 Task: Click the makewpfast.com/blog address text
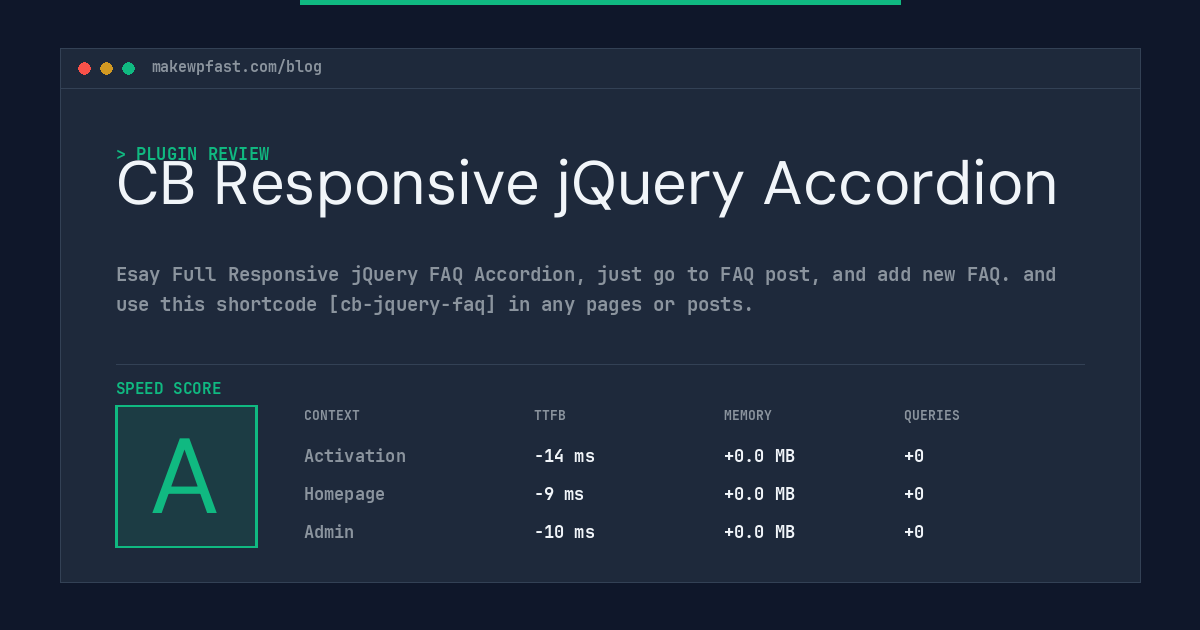(x=237, y=67)
